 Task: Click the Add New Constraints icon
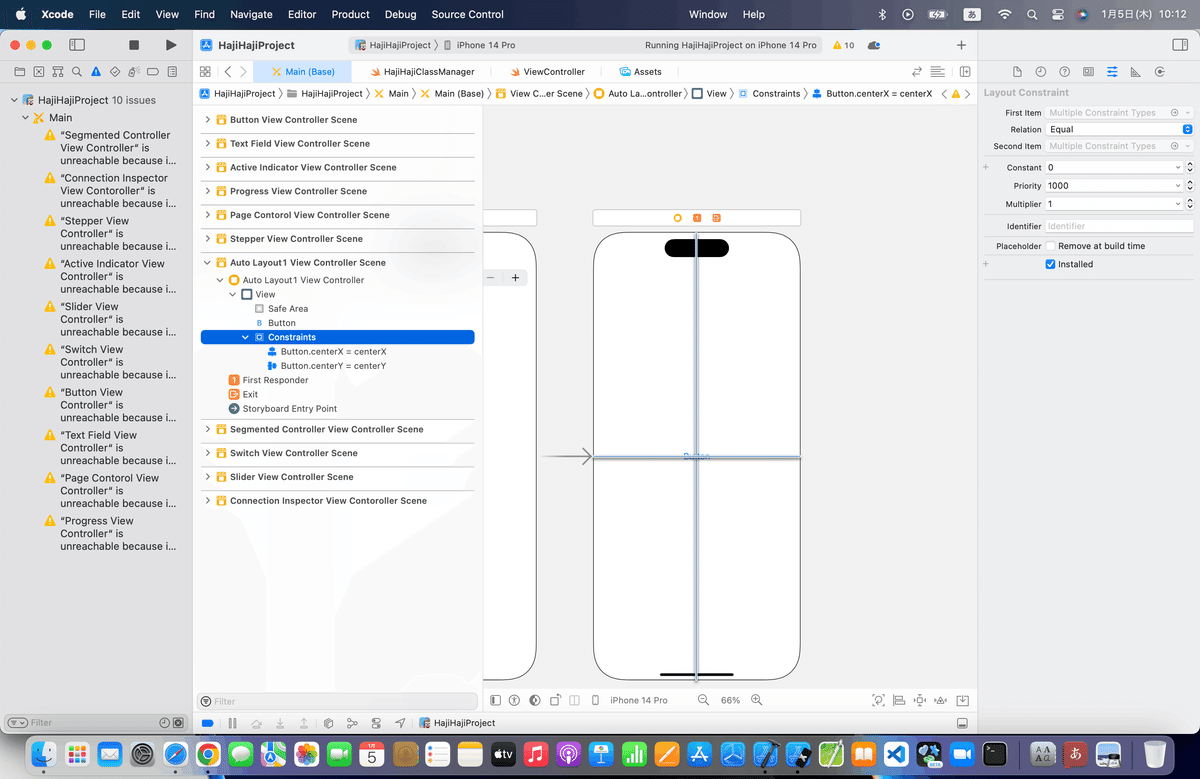pyautogui.click(x=919, y=700)
